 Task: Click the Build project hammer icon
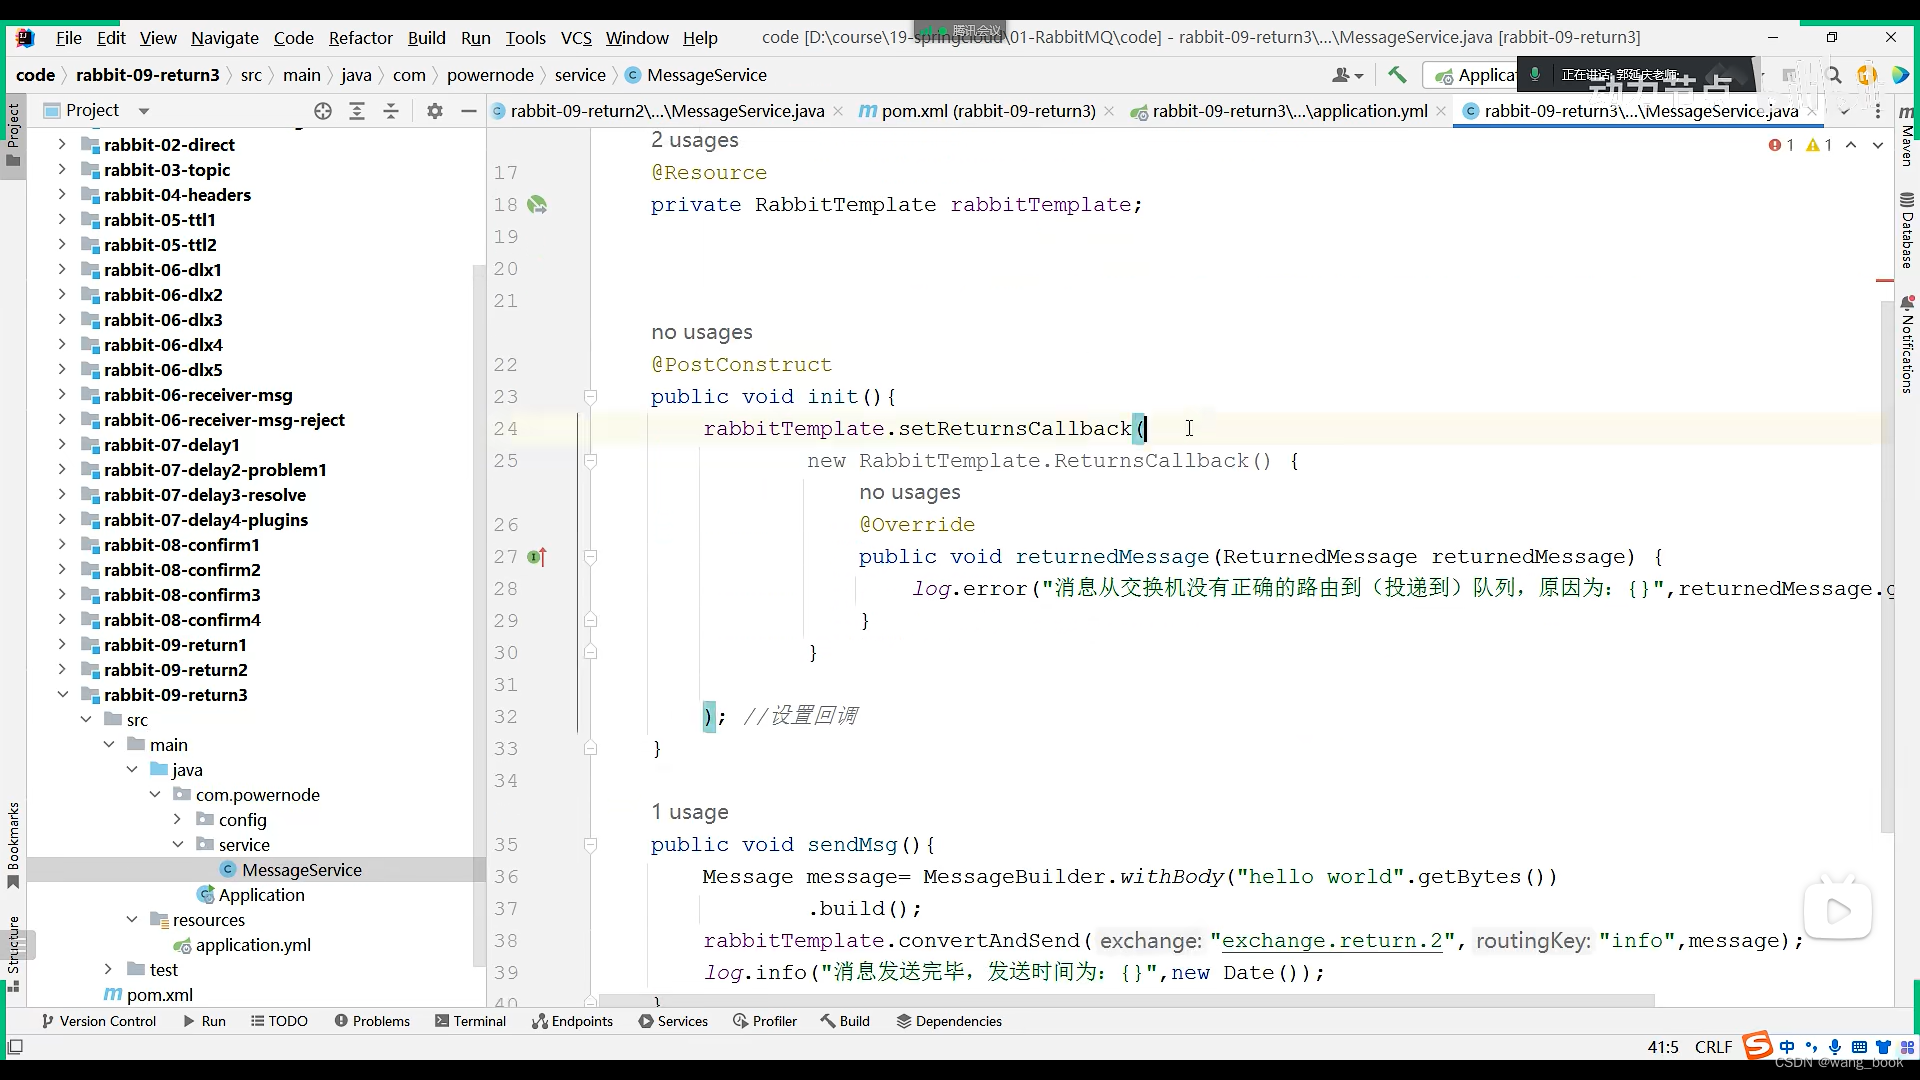tap(1397, 75)
